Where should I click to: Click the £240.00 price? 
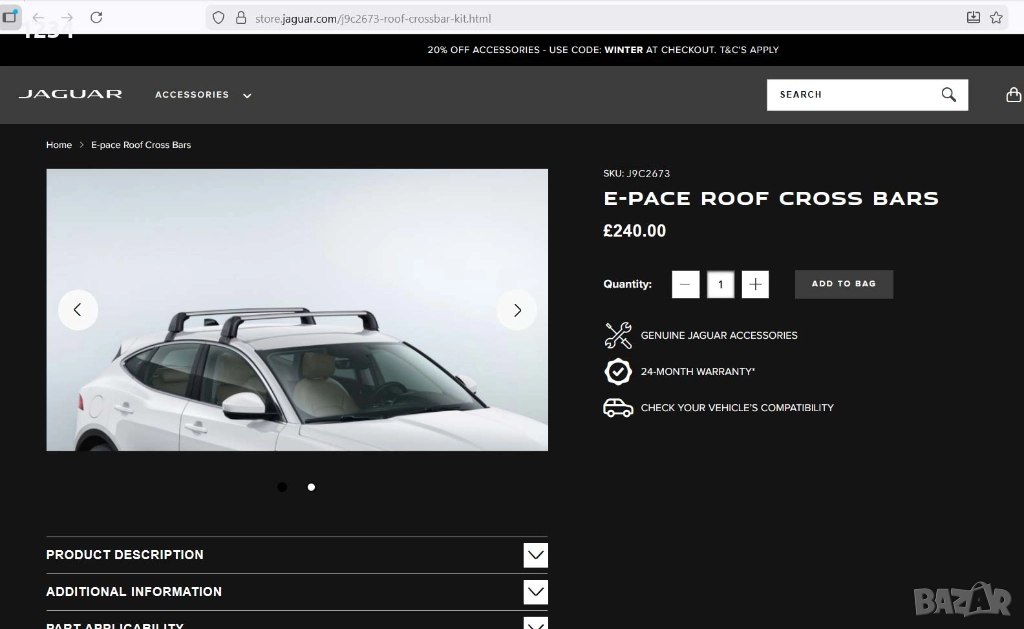[634, 231]
